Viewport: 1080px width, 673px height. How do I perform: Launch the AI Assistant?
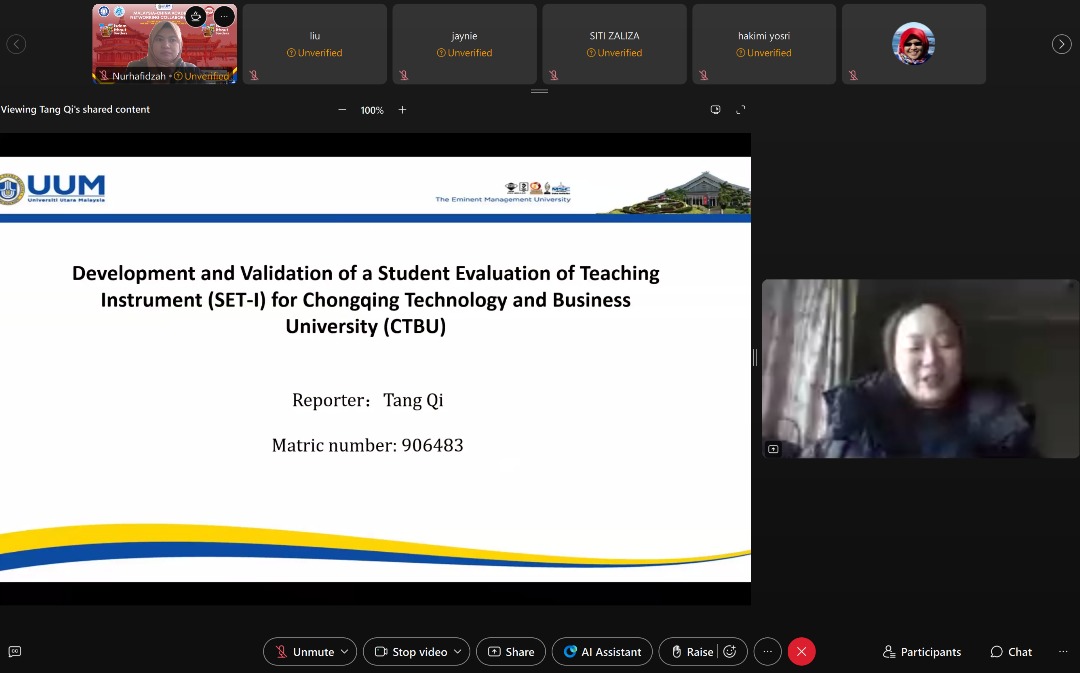click(x=601, y=651)
